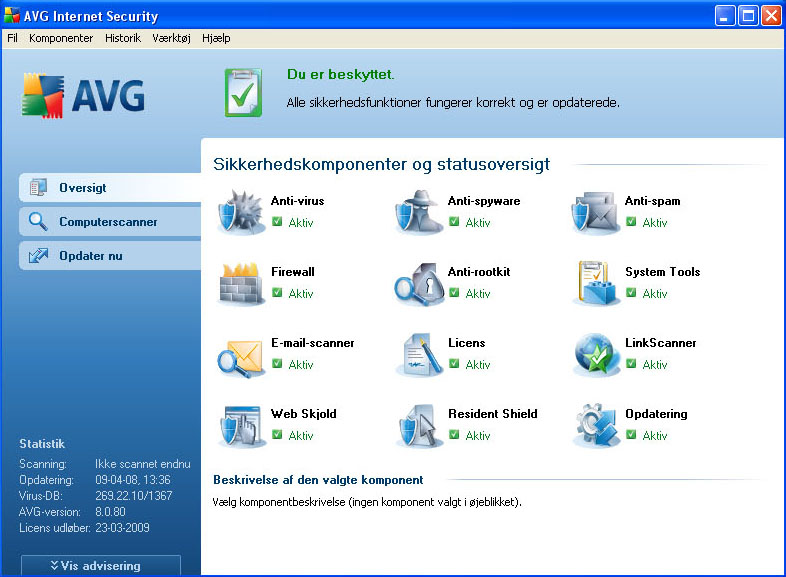Open the Anti-virus shield icon

pos(240,213)
